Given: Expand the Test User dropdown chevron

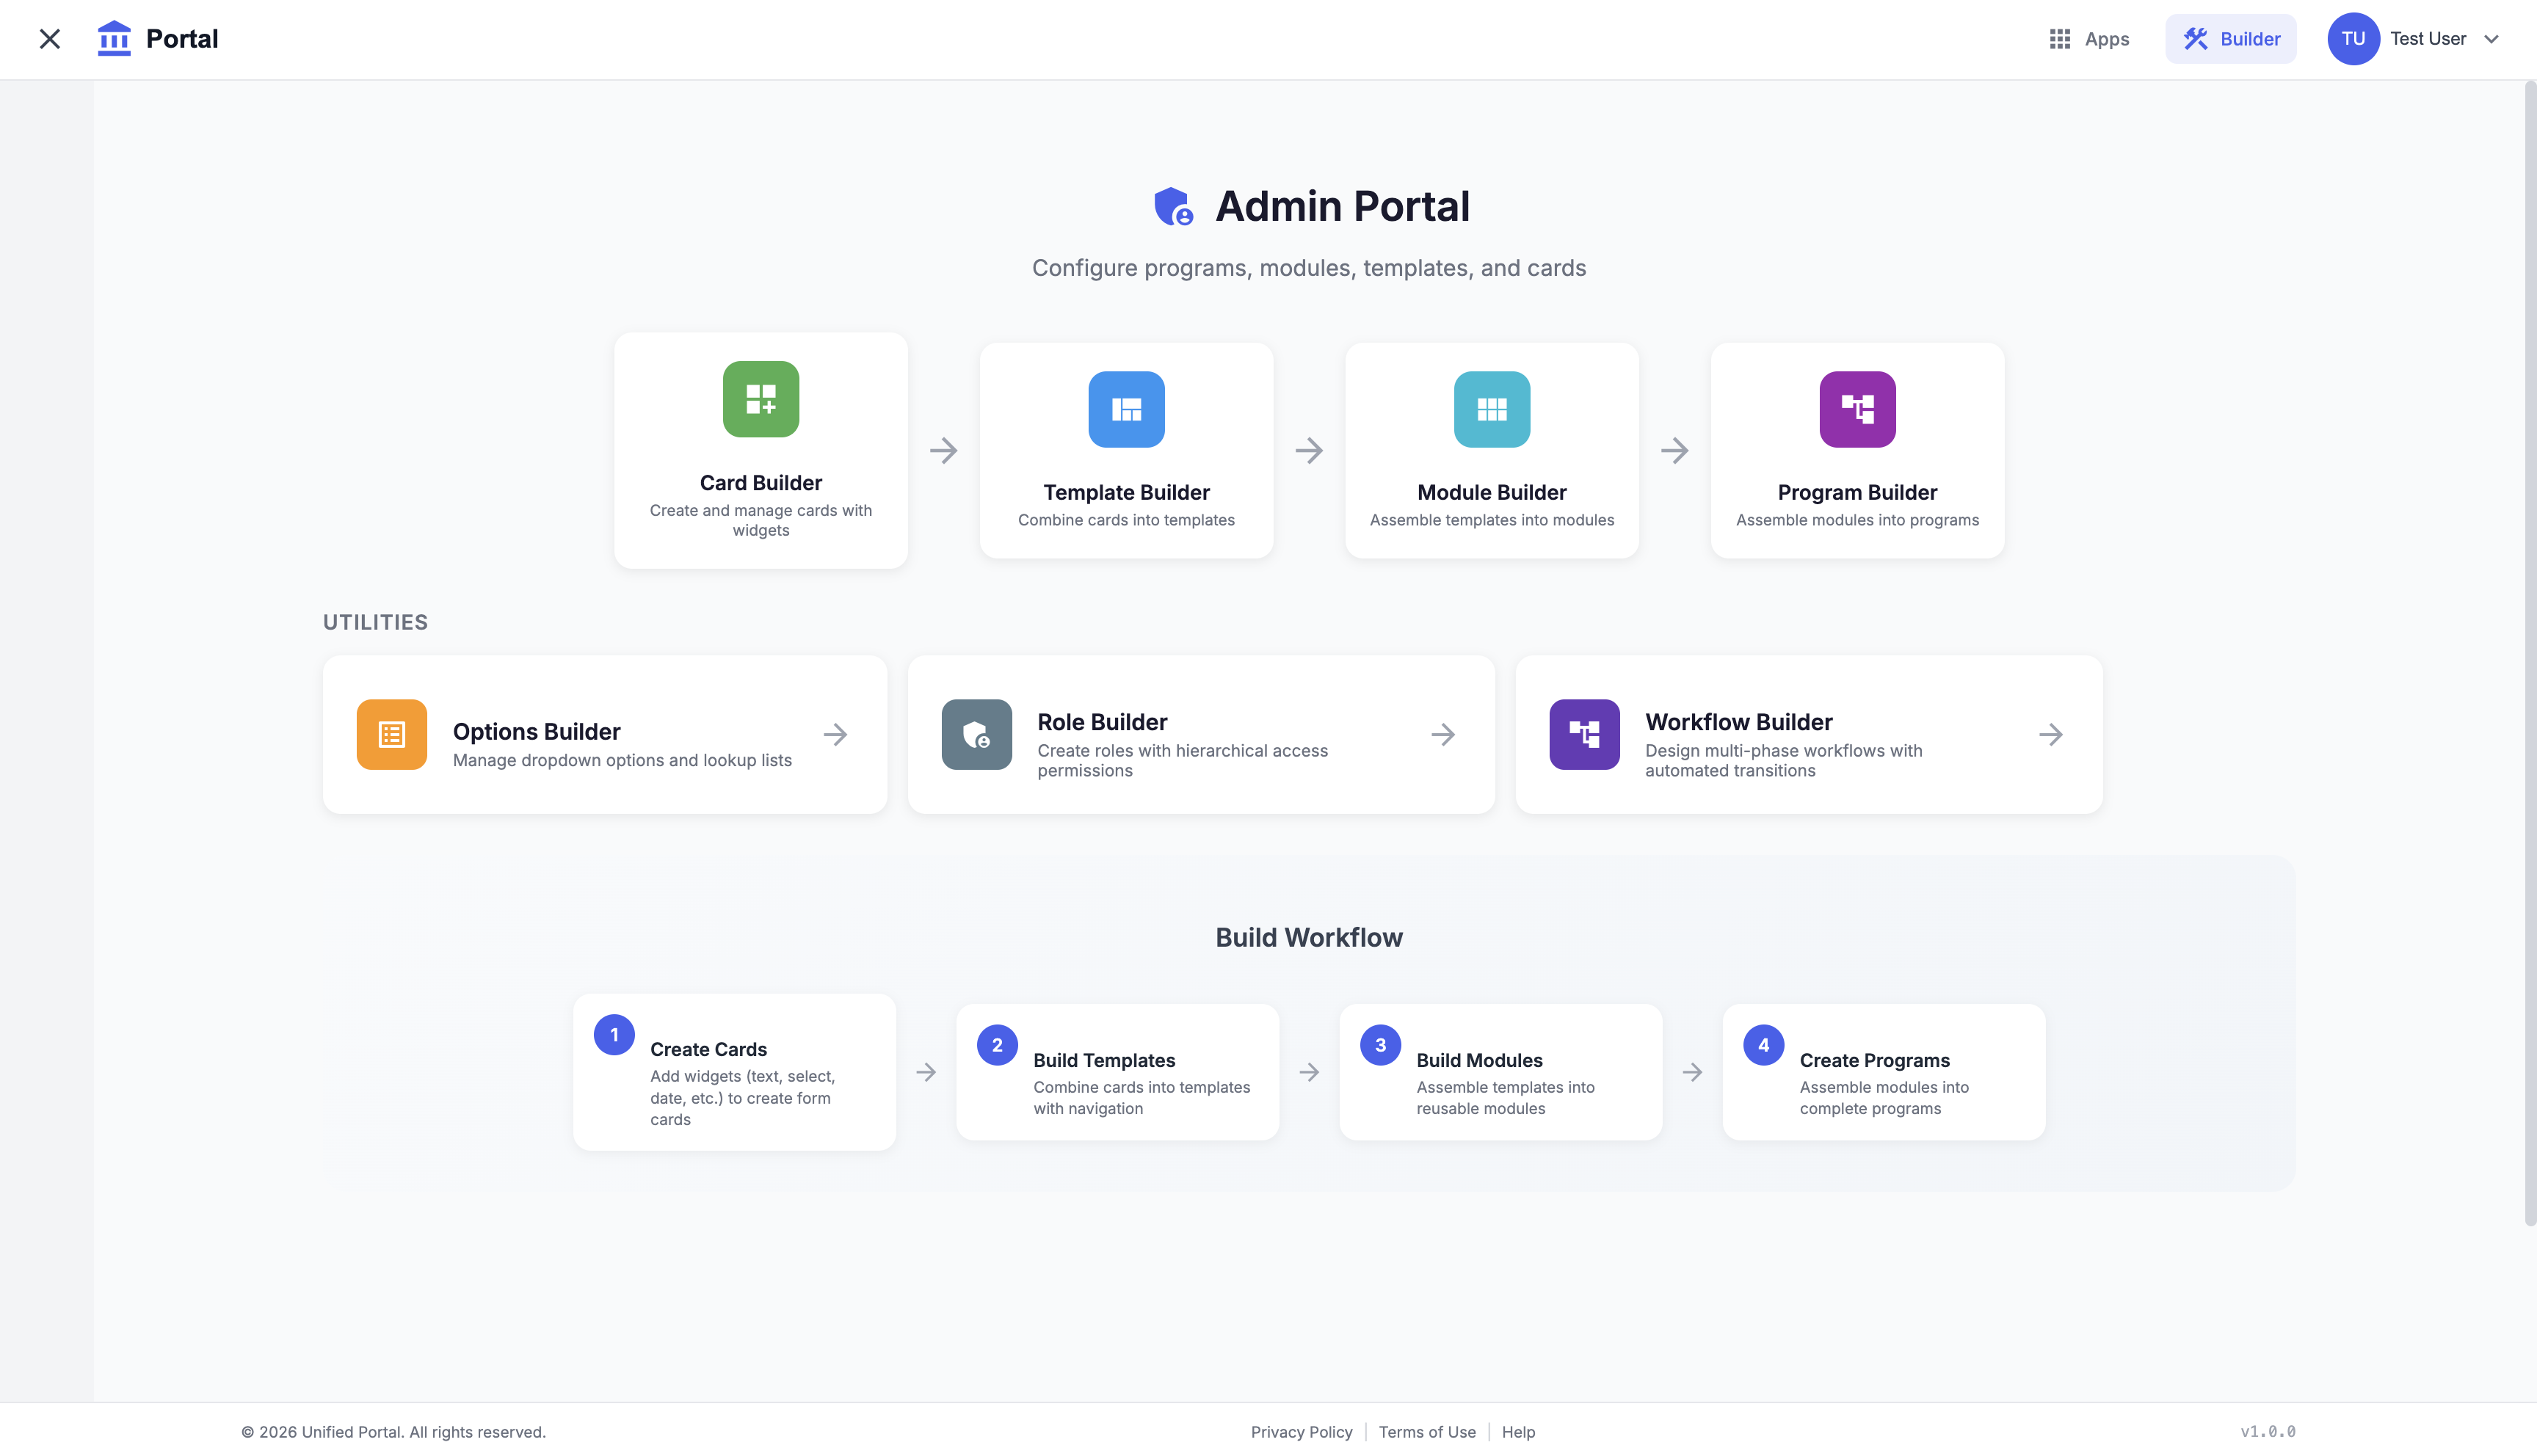Looking at the screenshot, I should [x=2491, y=39].
